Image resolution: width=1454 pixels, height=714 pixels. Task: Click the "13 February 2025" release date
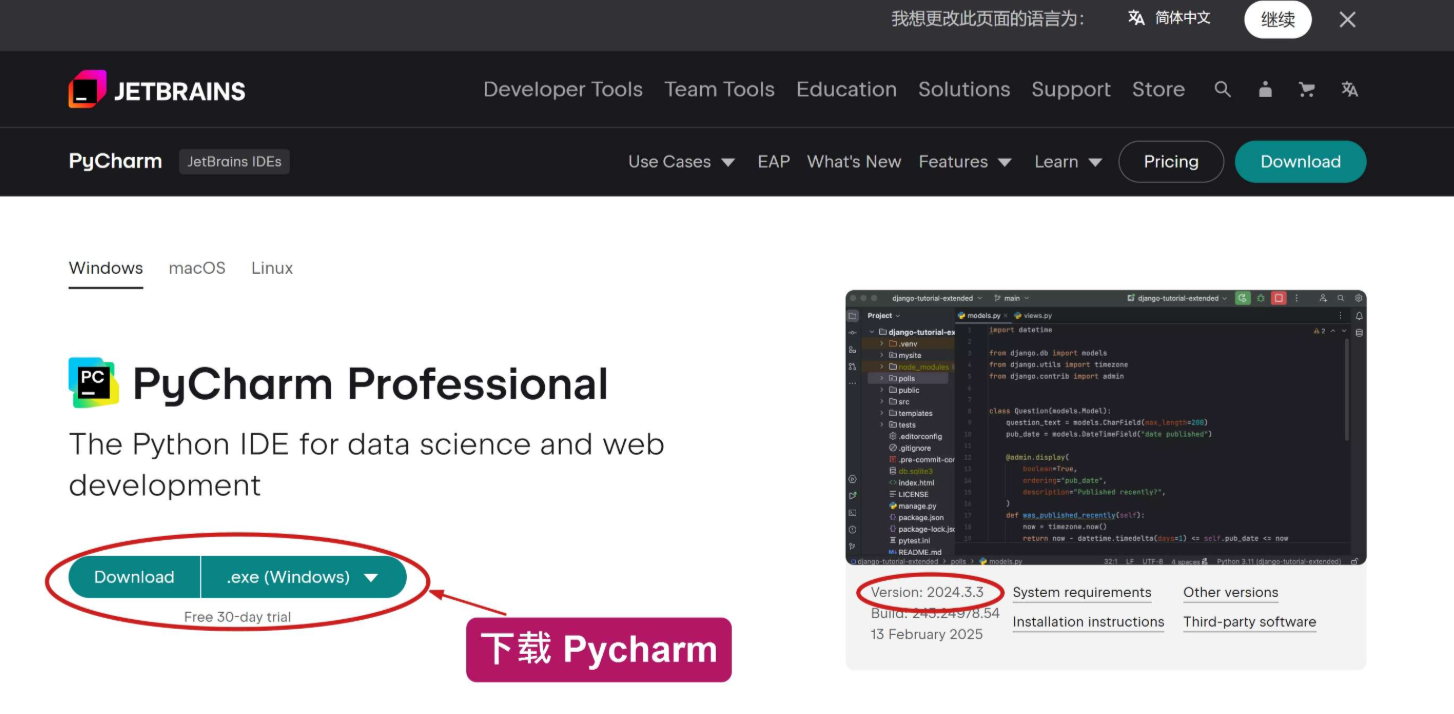927,634
